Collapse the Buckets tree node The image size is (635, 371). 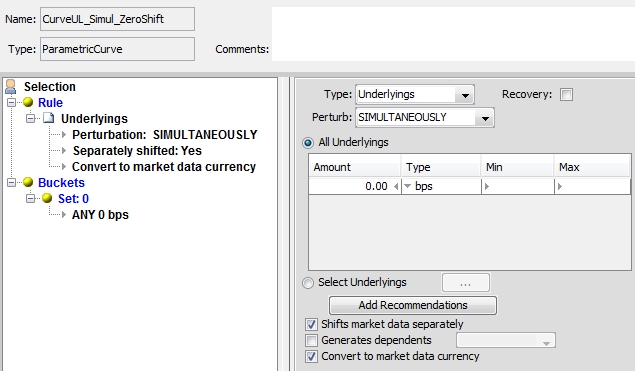click(x=11, y=182)
